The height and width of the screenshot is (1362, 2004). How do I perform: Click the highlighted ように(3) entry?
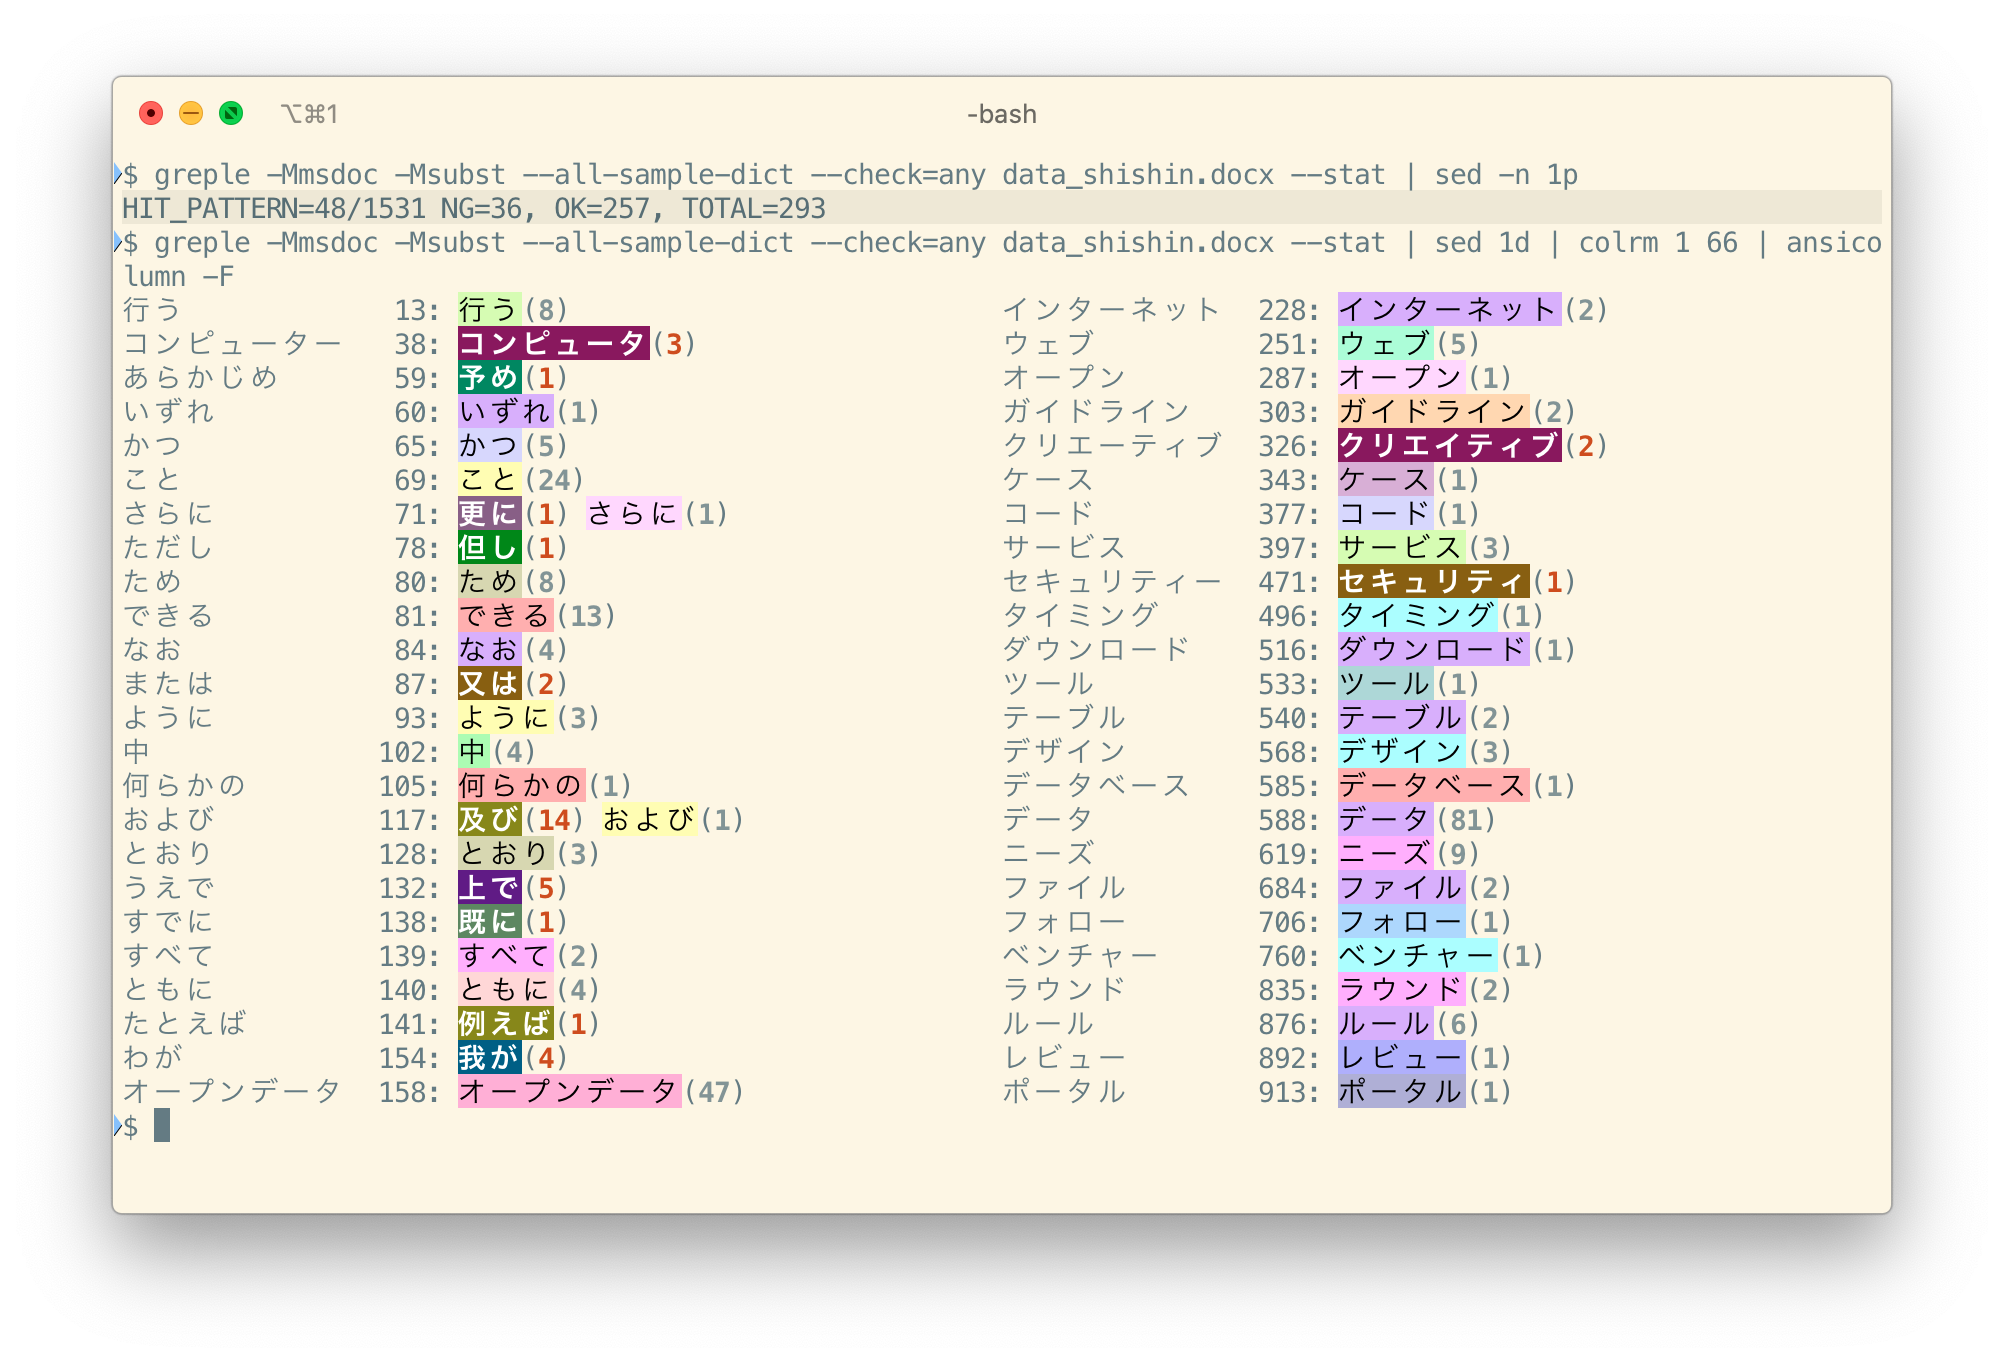tap(505, 718)
